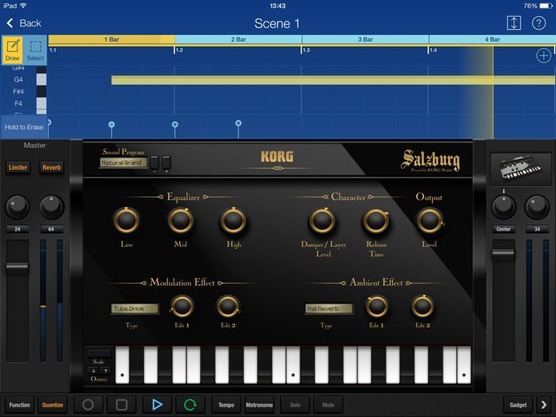This screenshot has width=556, height=417.
Task: Tap the velocity marker just before beat 1.3
Action: click(238, 123)
